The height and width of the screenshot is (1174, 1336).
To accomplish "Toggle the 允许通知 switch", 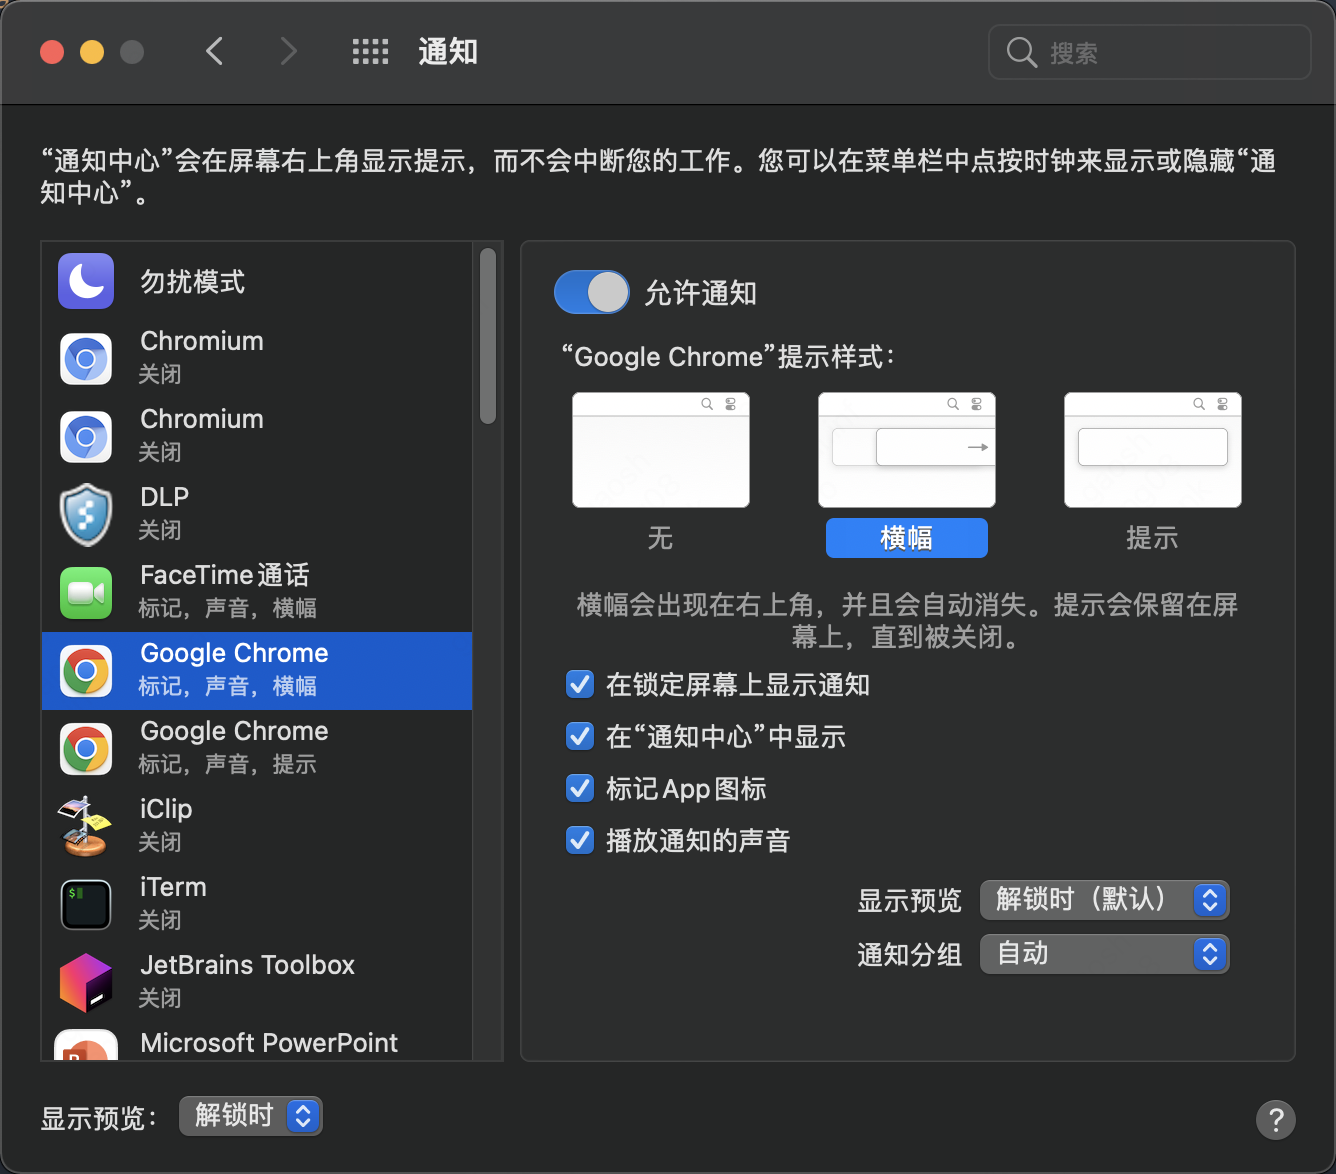I will click(592, 292).
